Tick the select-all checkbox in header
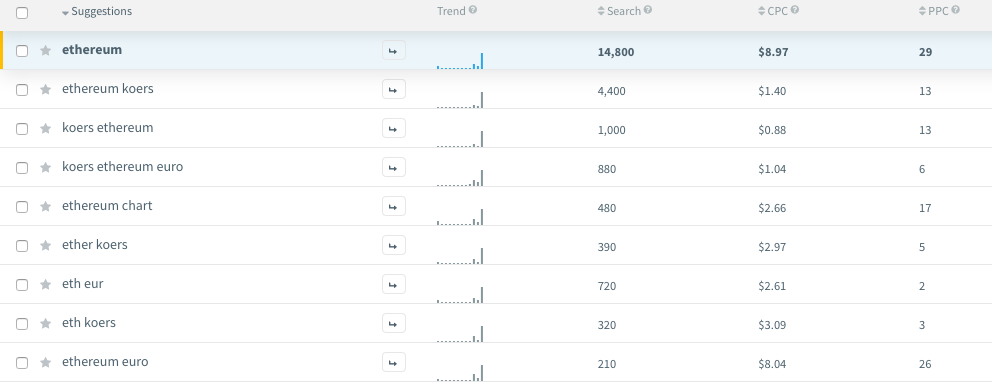 point(22,13)
